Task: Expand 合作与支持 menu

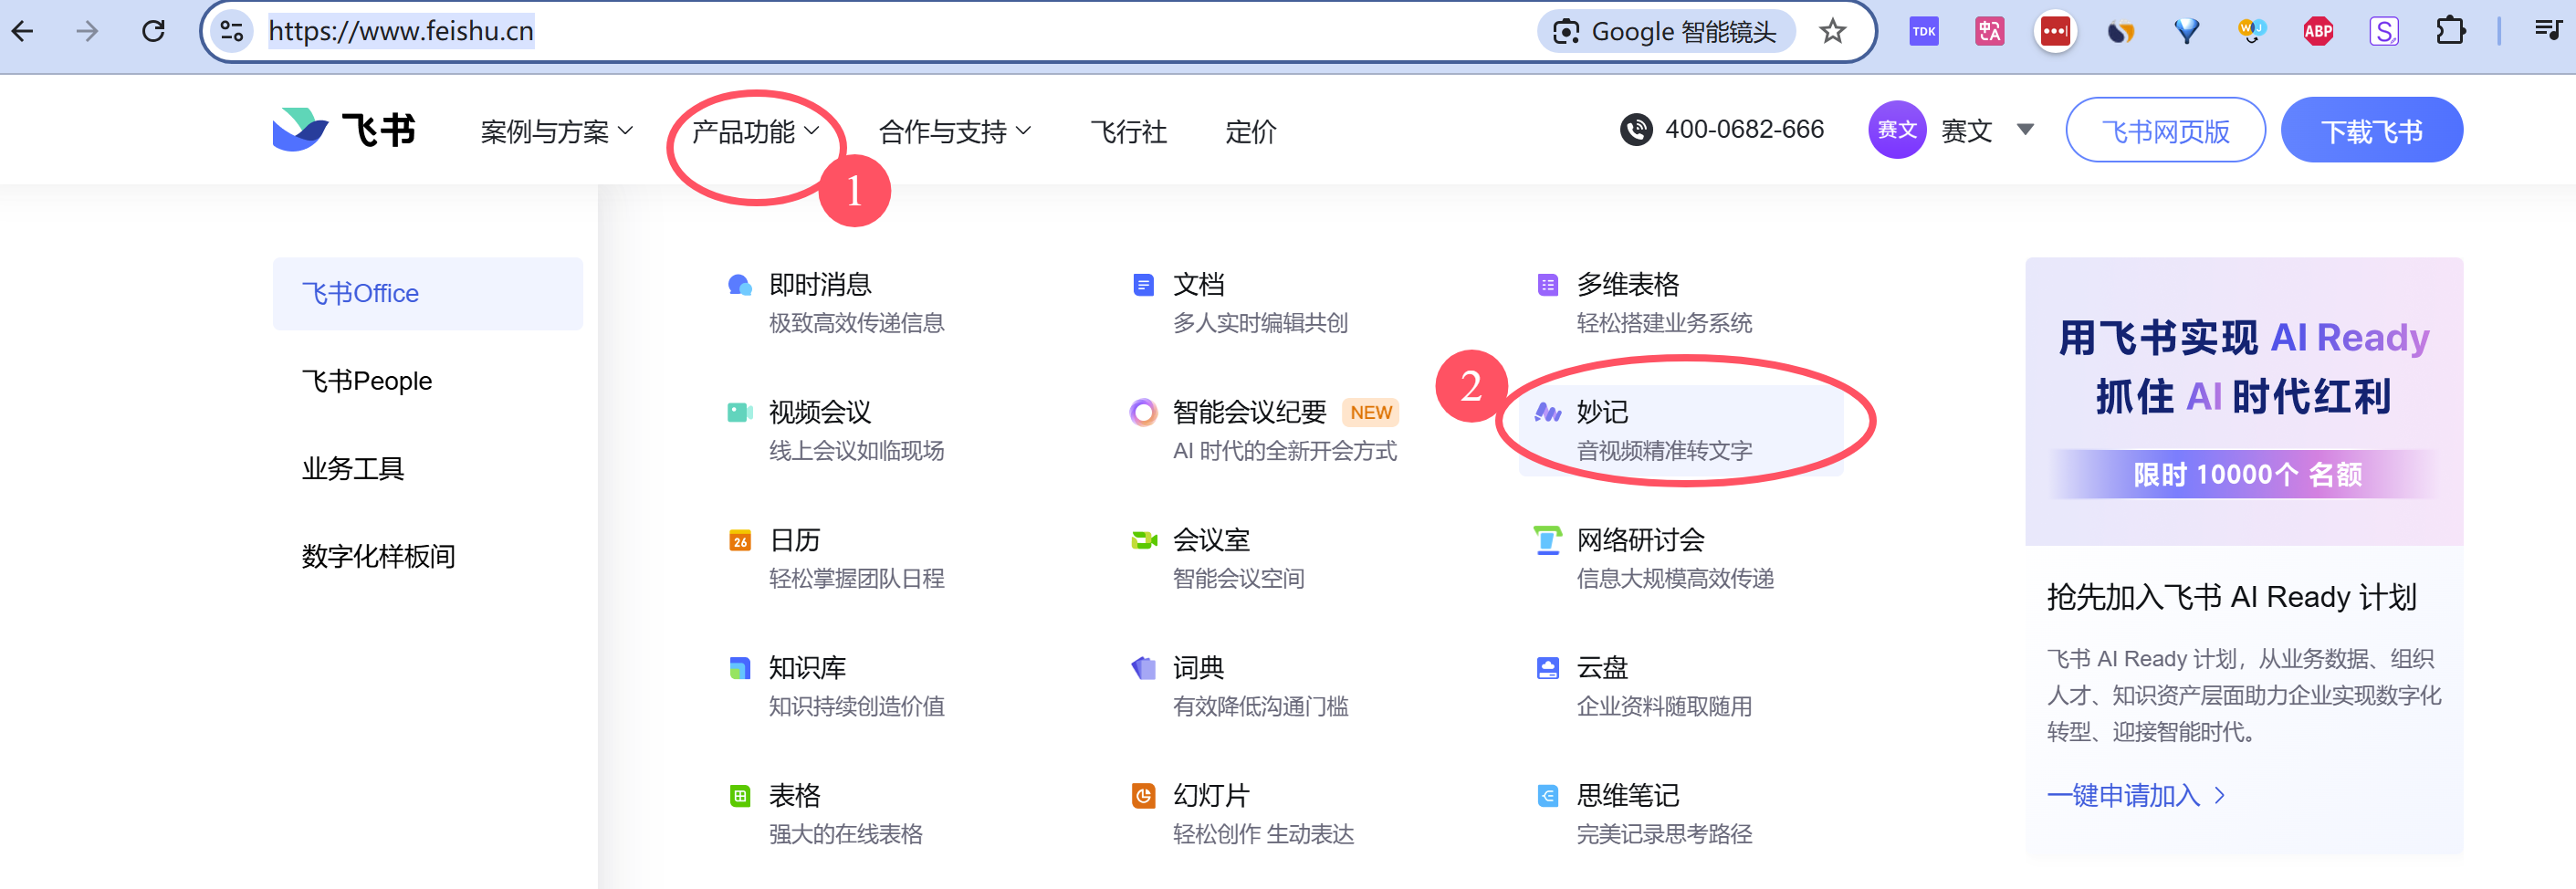Action: (955, 131)
